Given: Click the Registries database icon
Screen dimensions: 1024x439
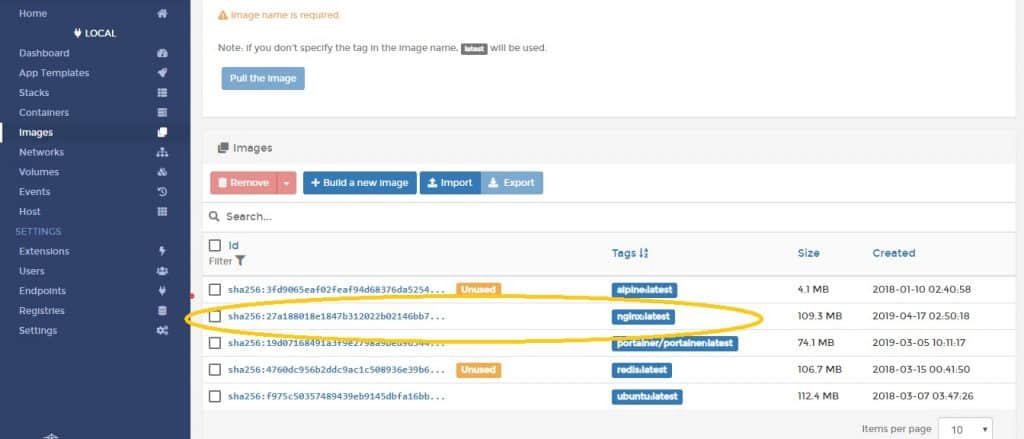Looking at the screenshot, I should pyautogui.click(x=162, y=311).
